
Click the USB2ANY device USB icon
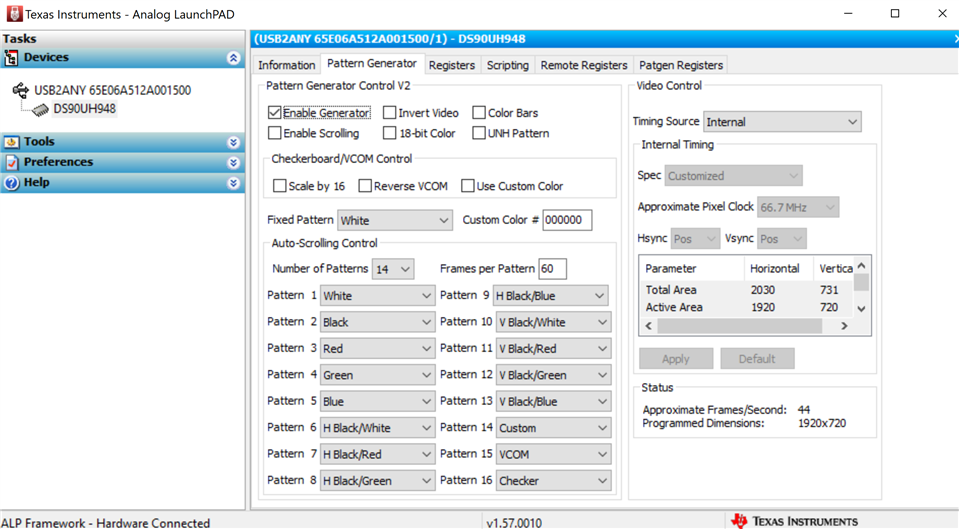pos(21,91)
